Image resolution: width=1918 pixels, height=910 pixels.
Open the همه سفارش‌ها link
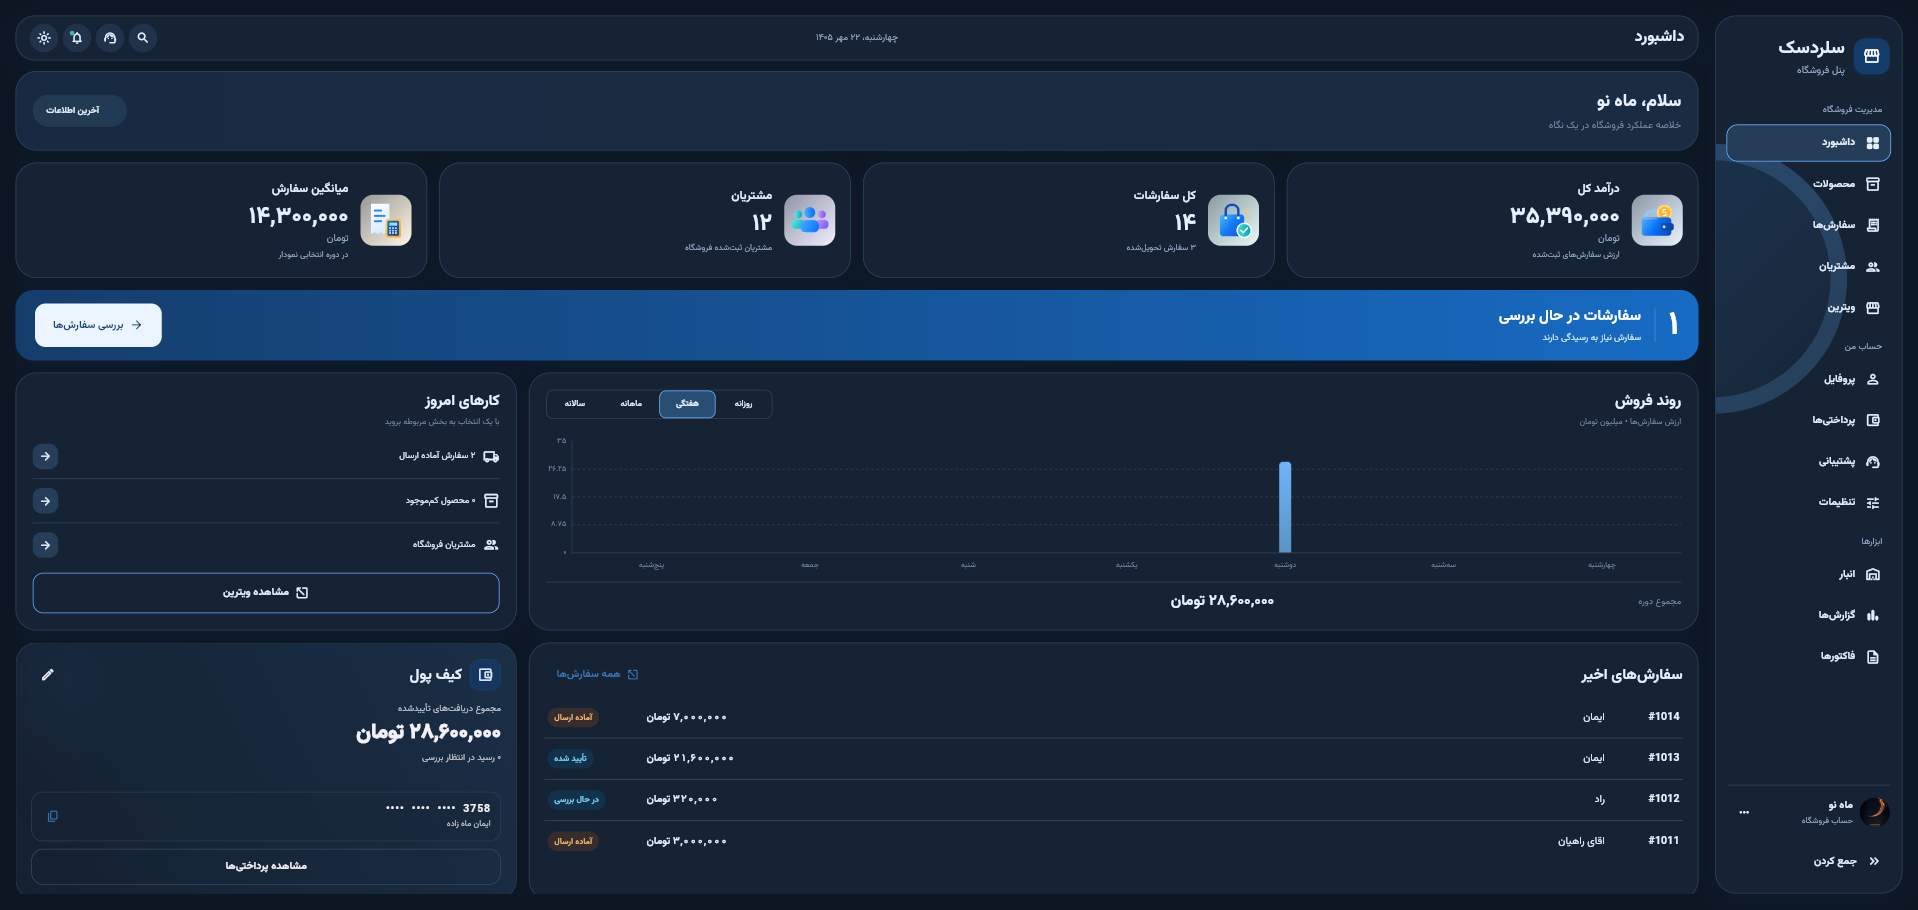click(x=597, y=674)
